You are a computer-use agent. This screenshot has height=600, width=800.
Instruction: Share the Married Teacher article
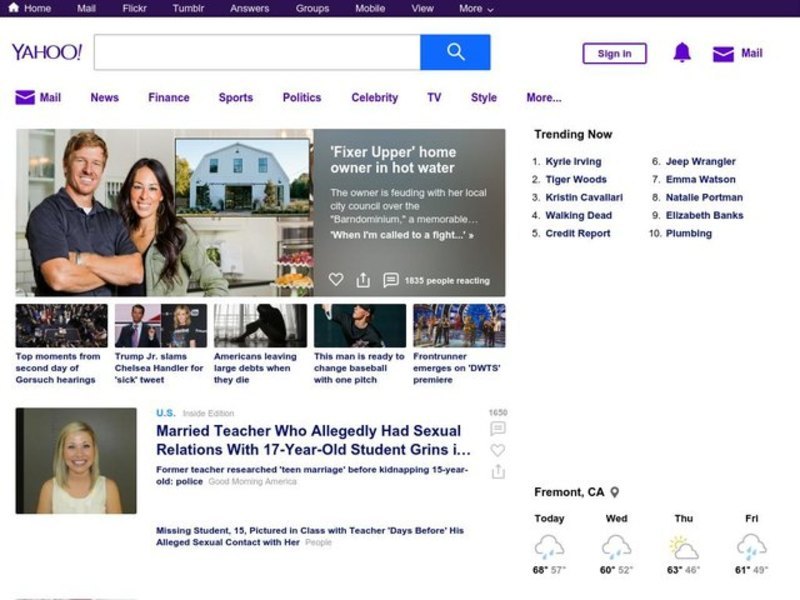click(x=498, y=471)
